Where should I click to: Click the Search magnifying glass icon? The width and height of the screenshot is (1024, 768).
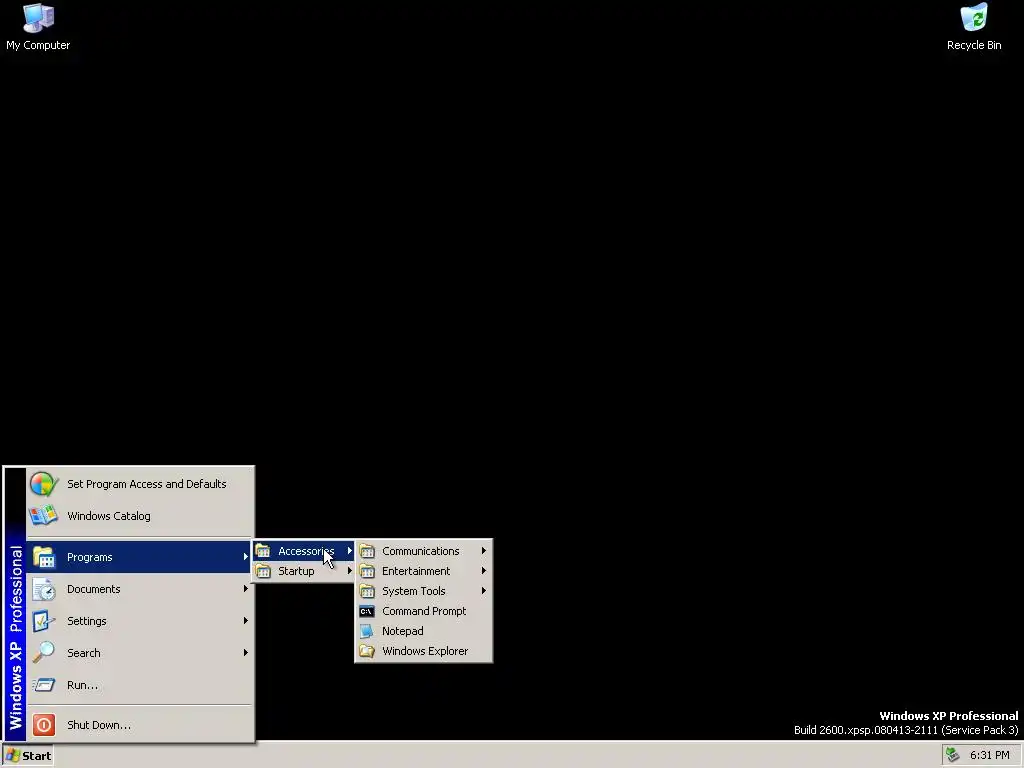pos(44,652)
